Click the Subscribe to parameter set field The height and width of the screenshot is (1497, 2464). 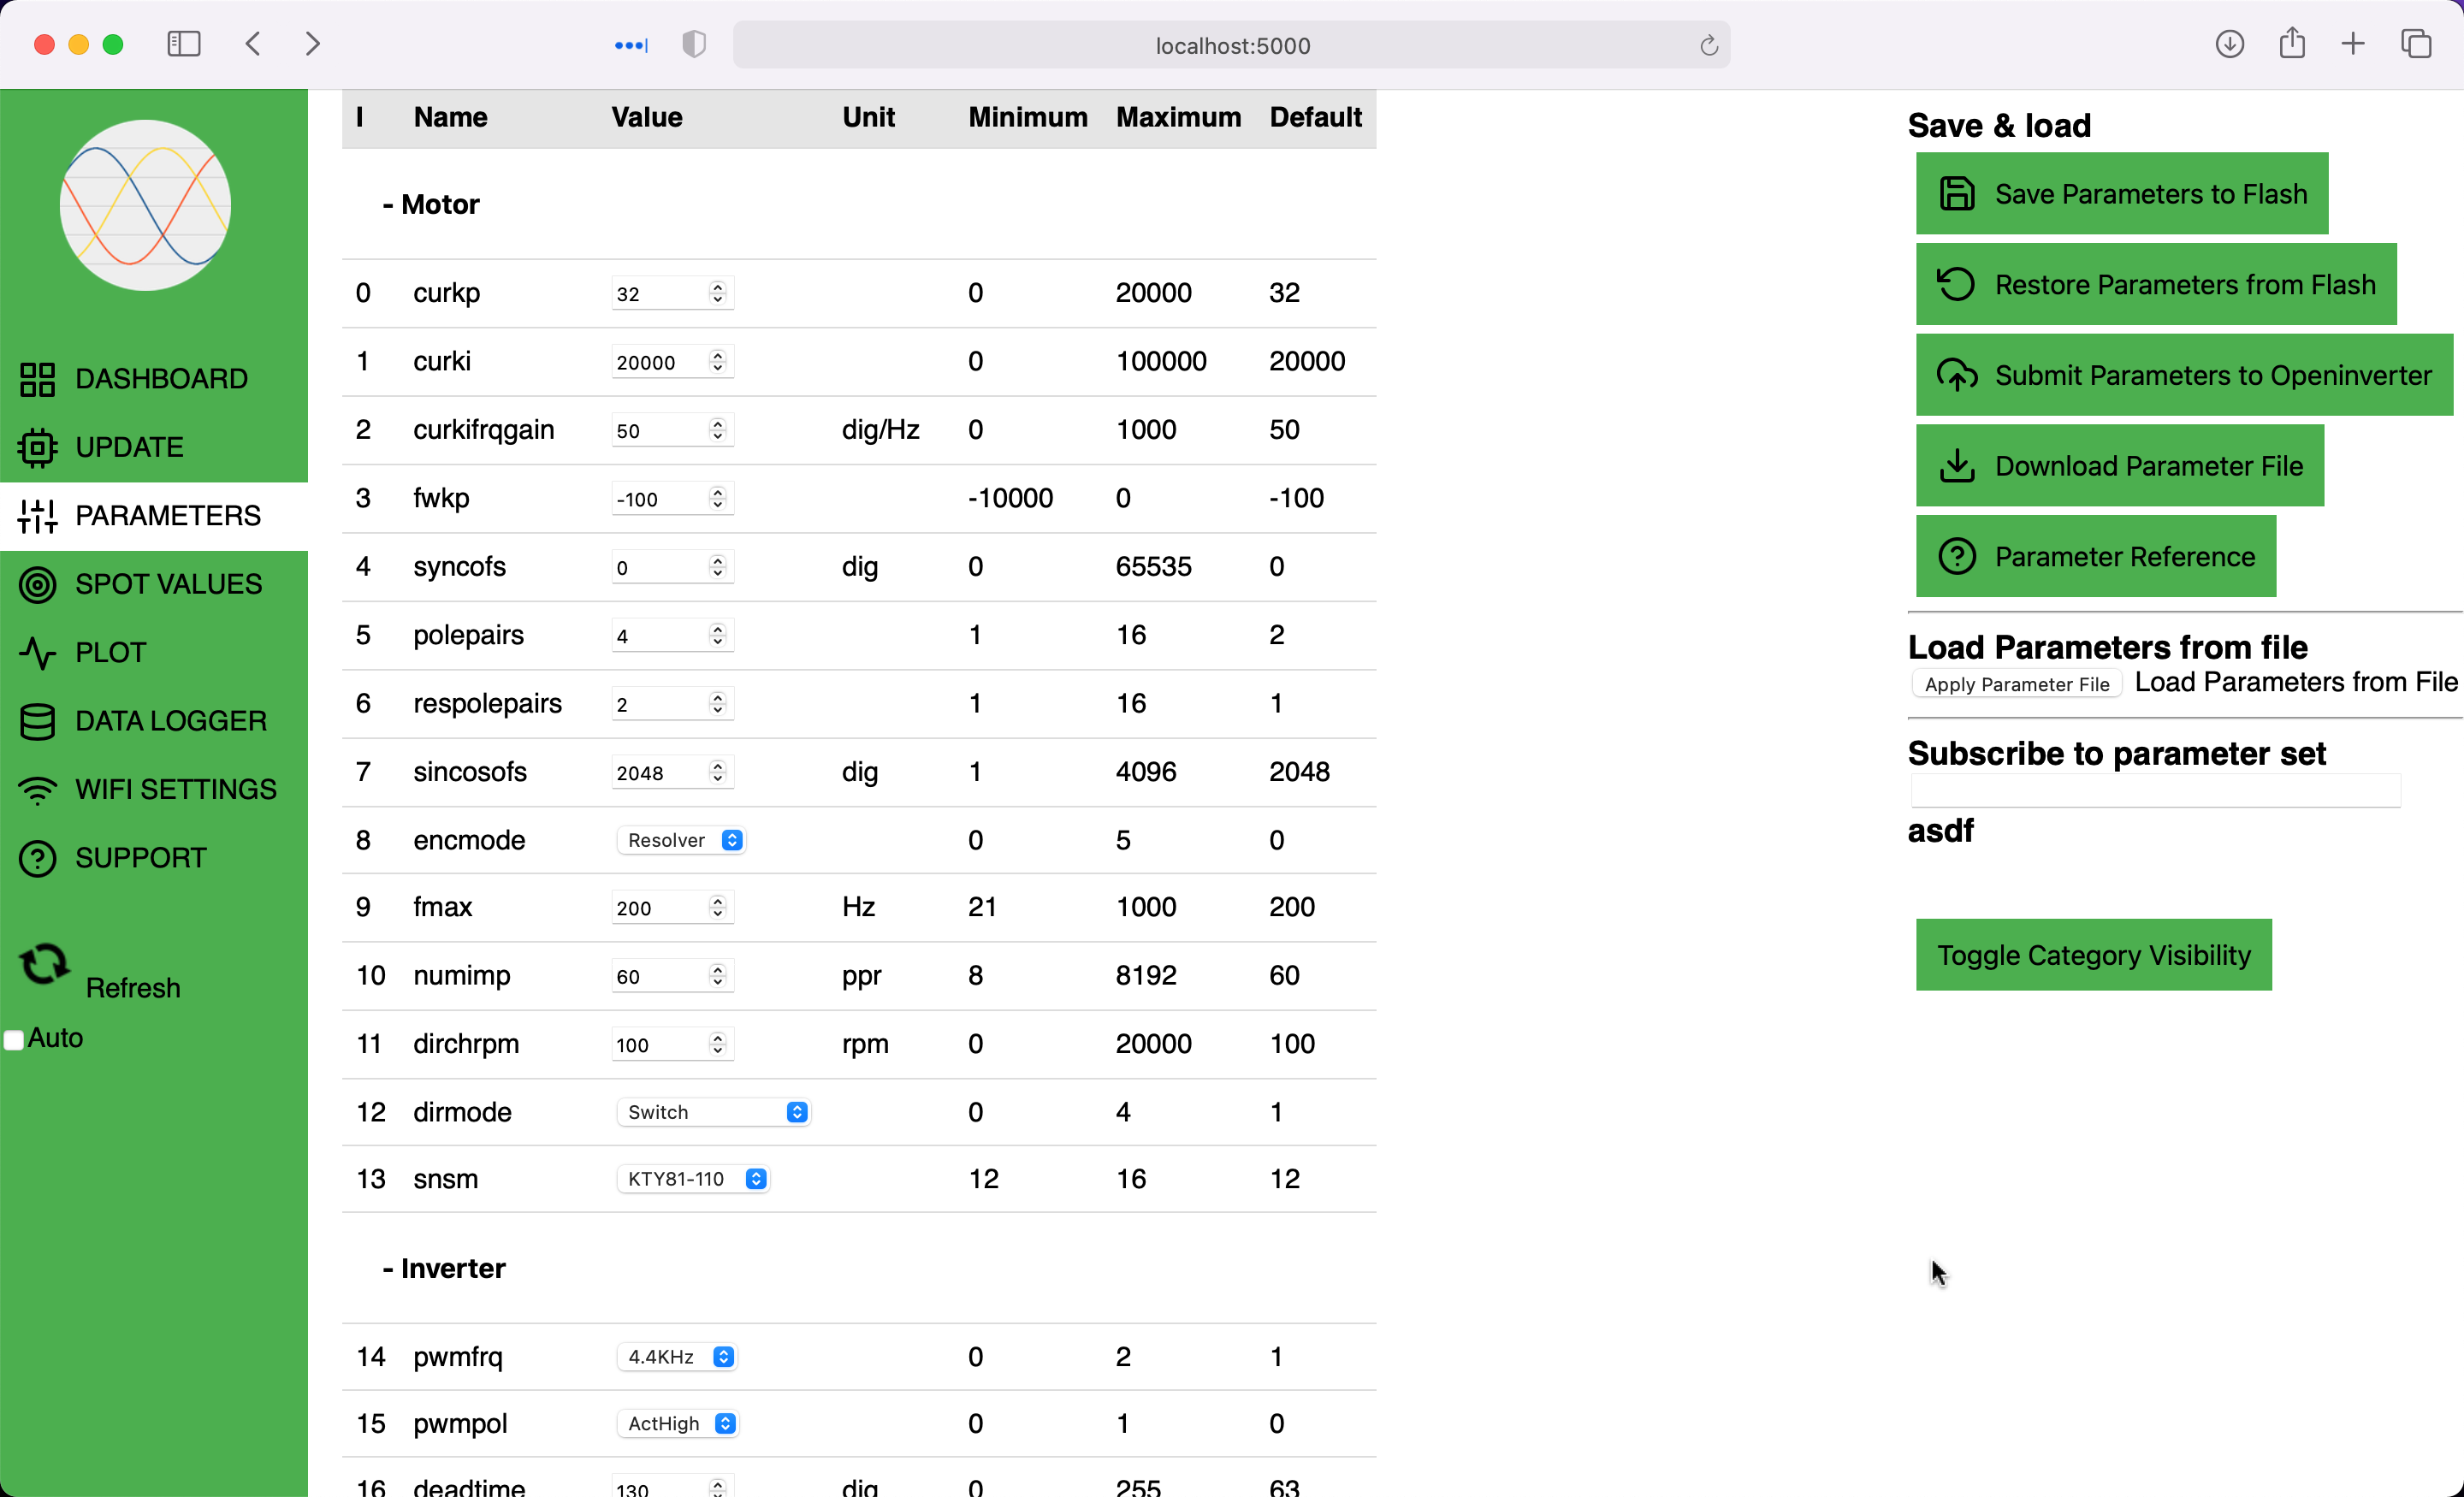pos(2155,791)
